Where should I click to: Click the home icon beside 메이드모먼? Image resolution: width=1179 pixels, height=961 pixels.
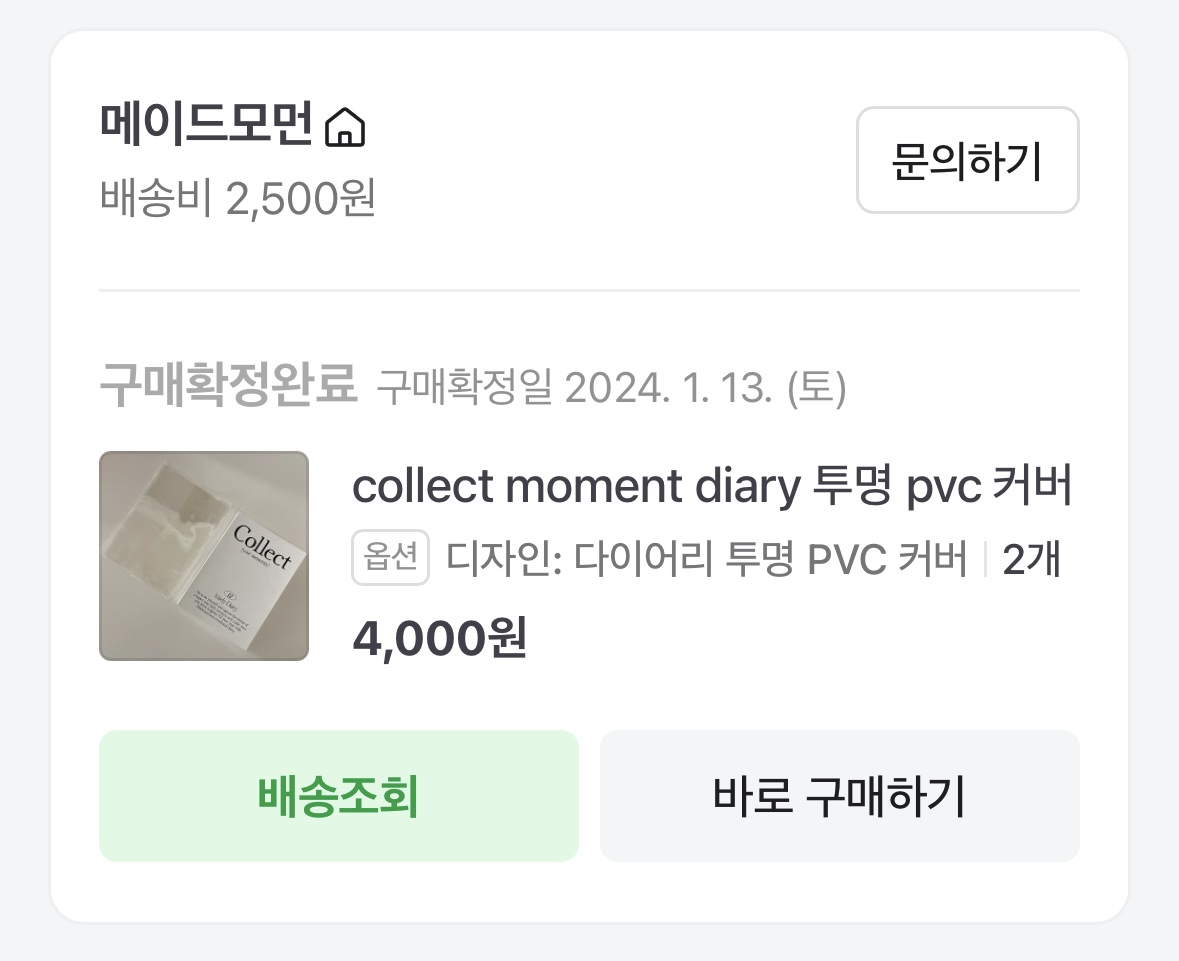(x=346, y=128)
